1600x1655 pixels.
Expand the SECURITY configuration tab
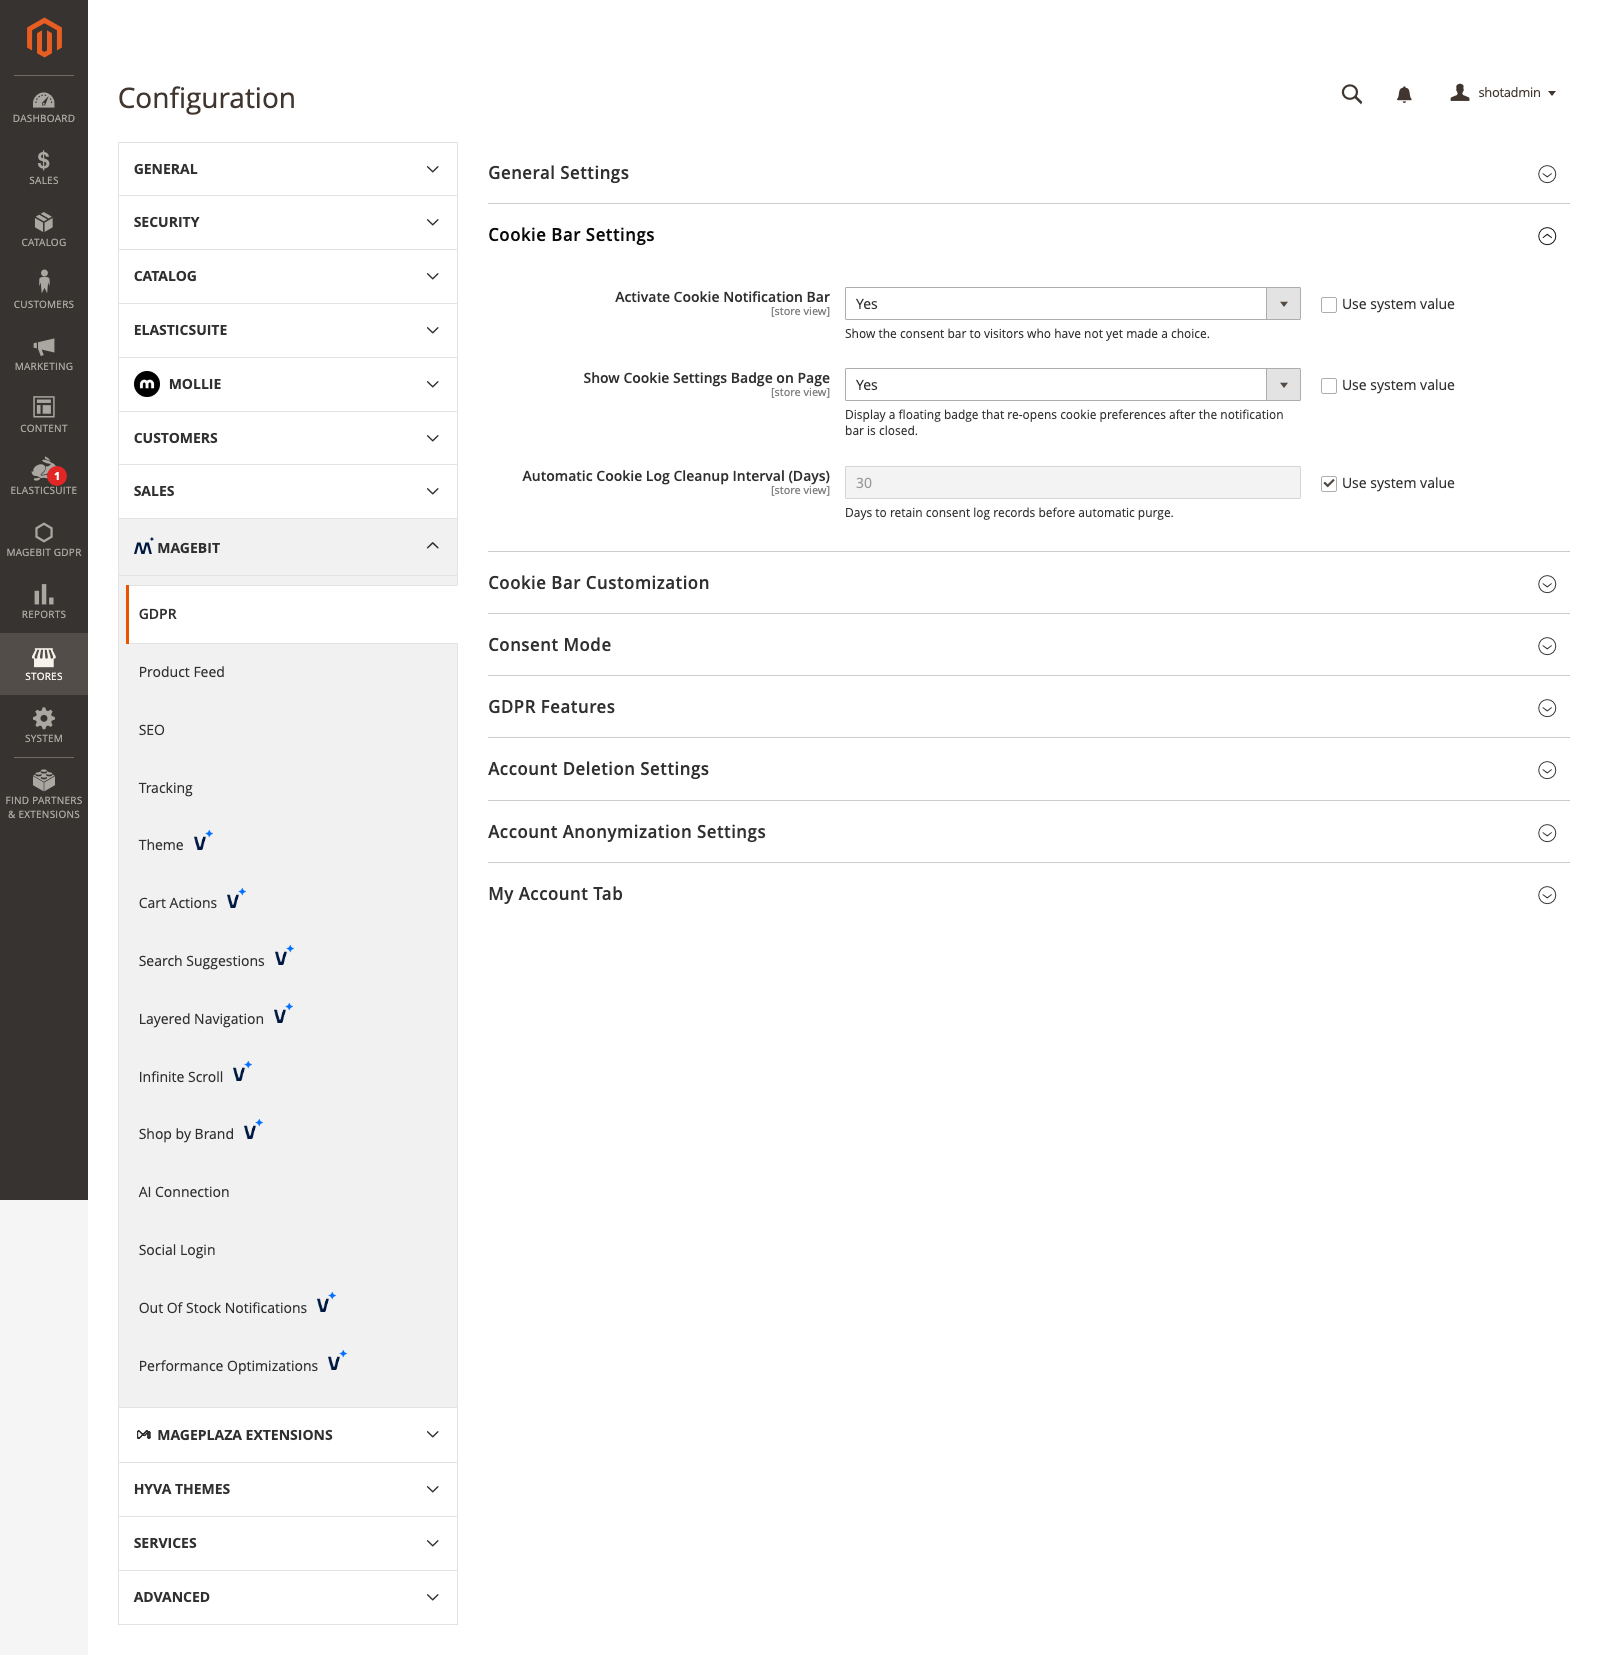coord(288,222)
